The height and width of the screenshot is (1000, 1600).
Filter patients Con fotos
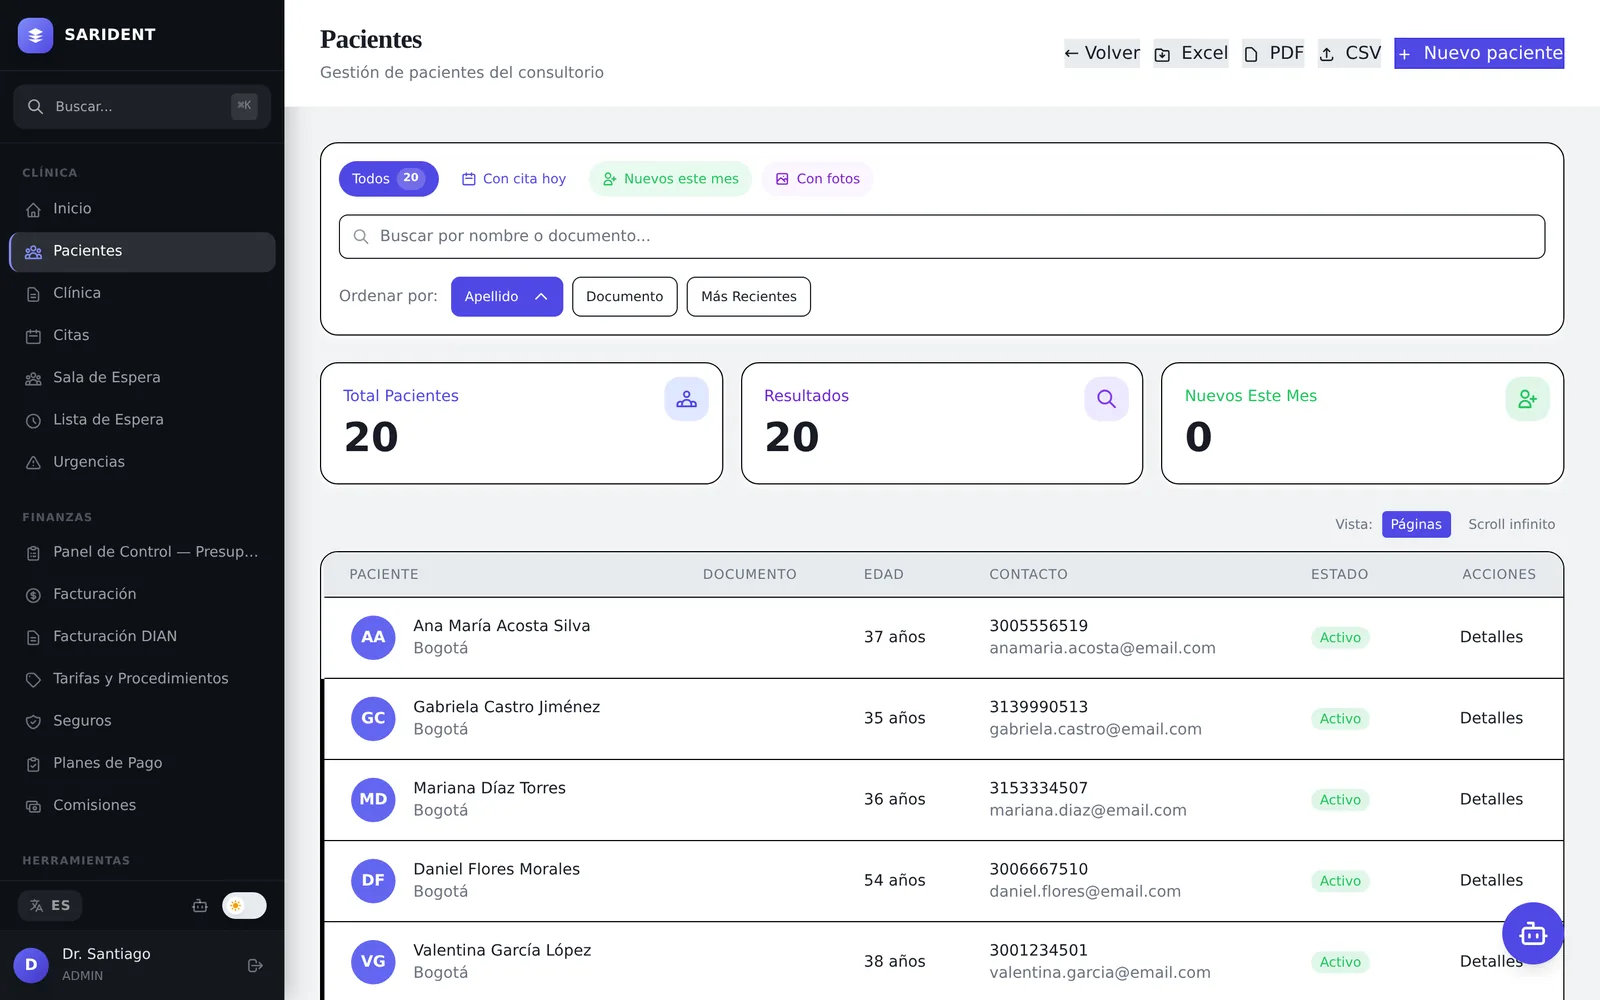click(x=817, y=179)
